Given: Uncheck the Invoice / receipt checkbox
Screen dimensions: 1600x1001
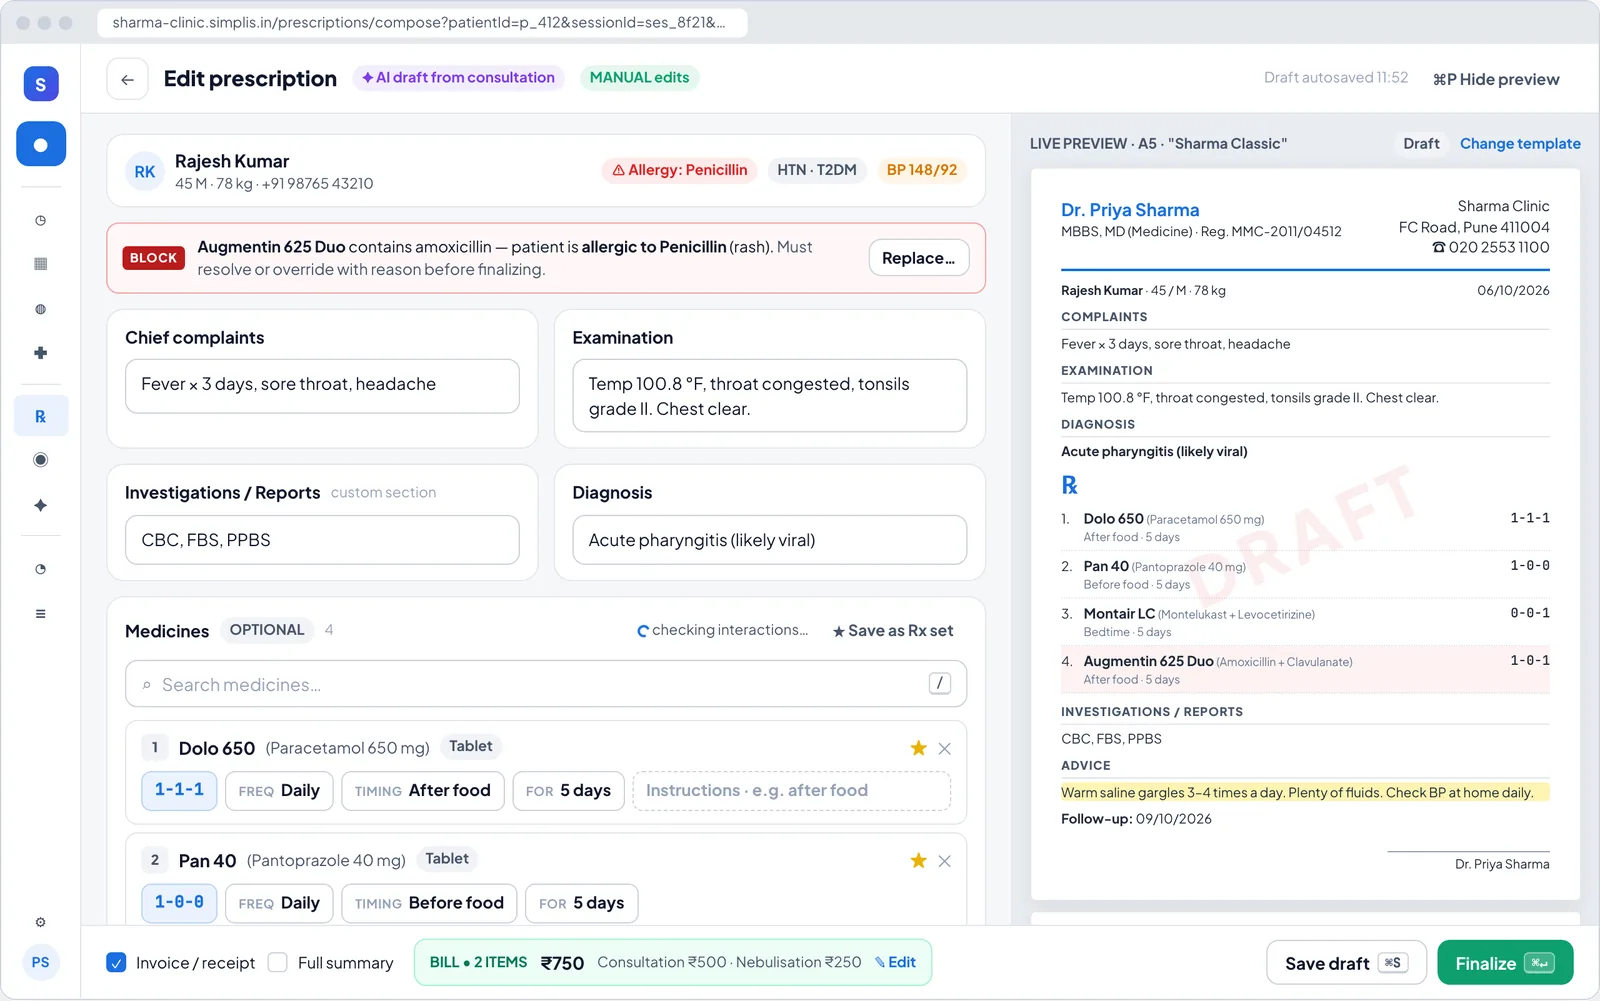Looking at the screenshot, I should click(116, 962).
